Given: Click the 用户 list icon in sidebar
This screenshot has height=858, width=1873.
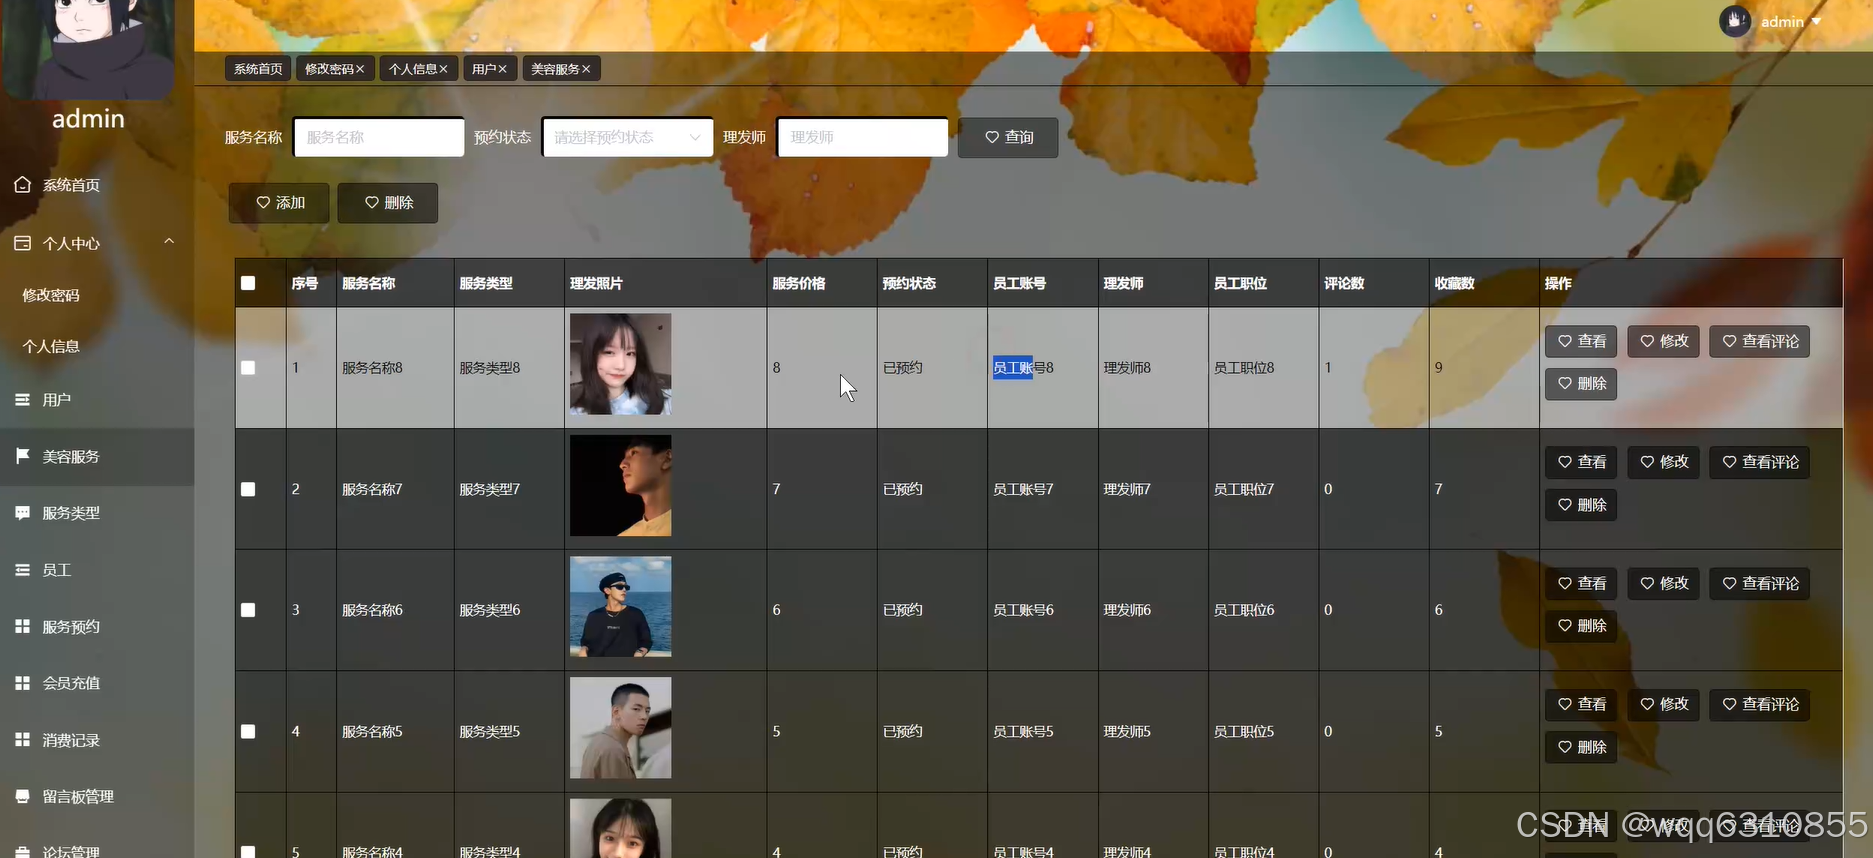Looking at the screenshot, I should coord(22,400).
